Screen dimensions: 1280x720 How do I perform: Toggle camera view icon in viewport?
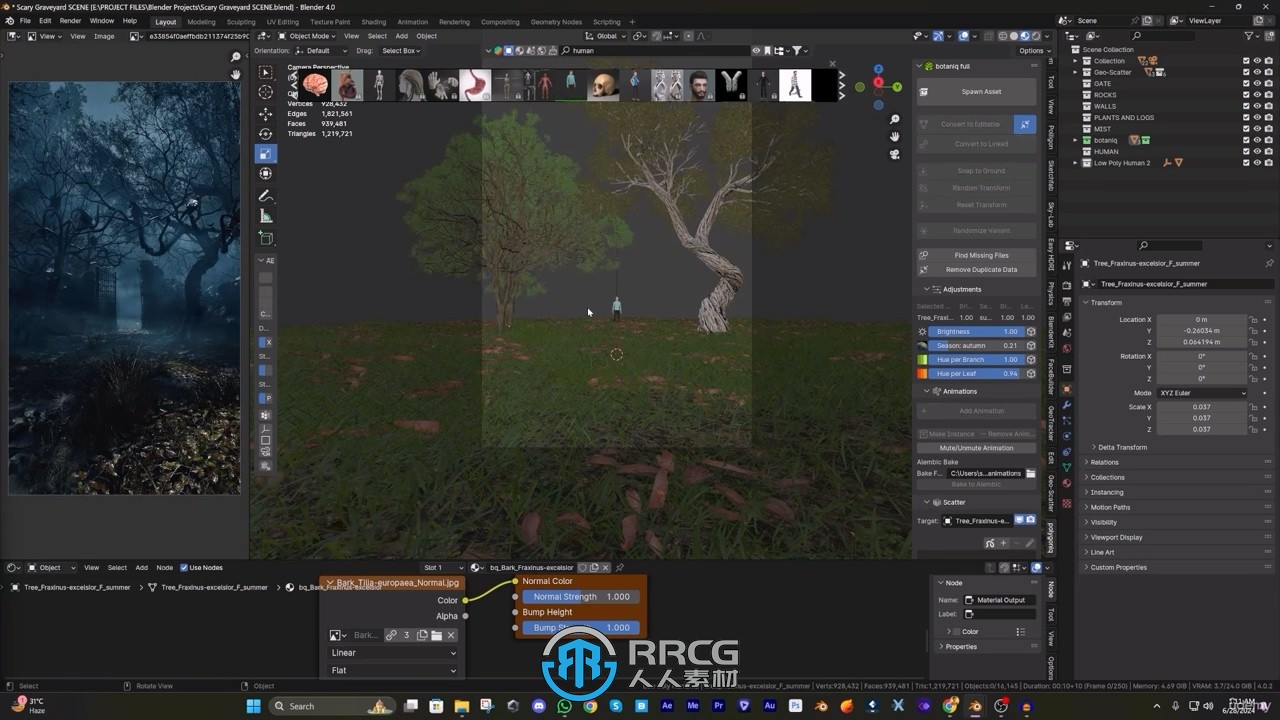(x=895, y=154)
